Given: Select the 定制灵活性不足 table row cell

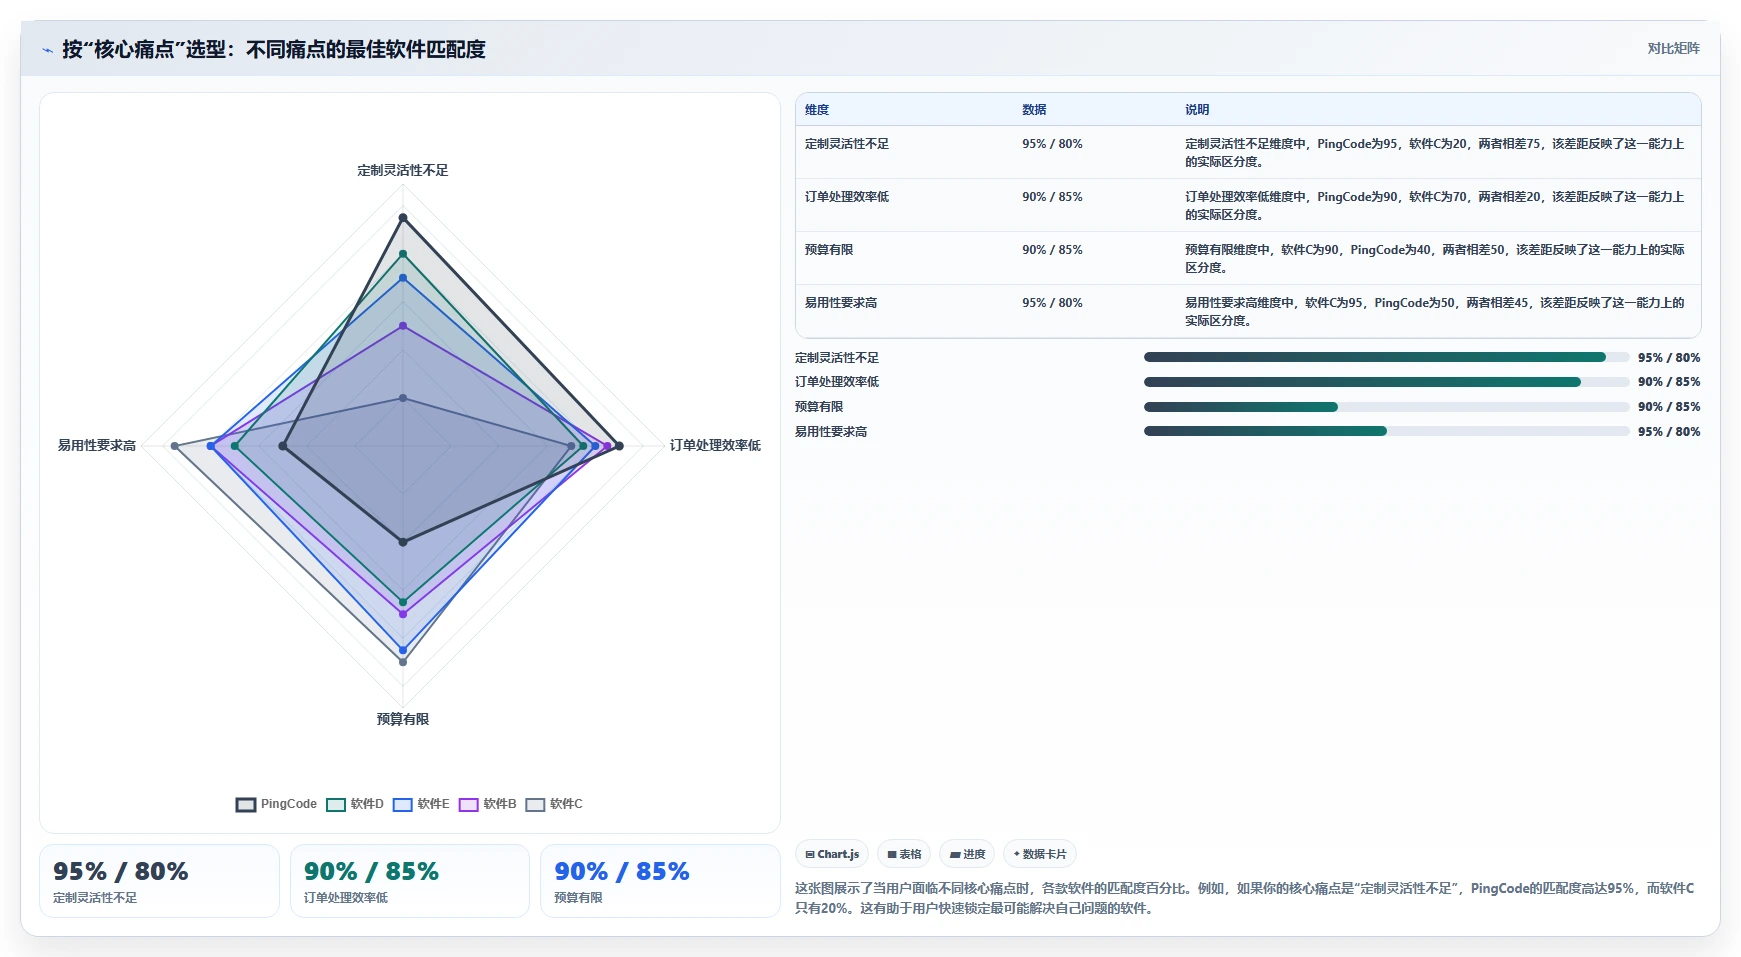Looking at the screenshot, I should pos(847,144).
